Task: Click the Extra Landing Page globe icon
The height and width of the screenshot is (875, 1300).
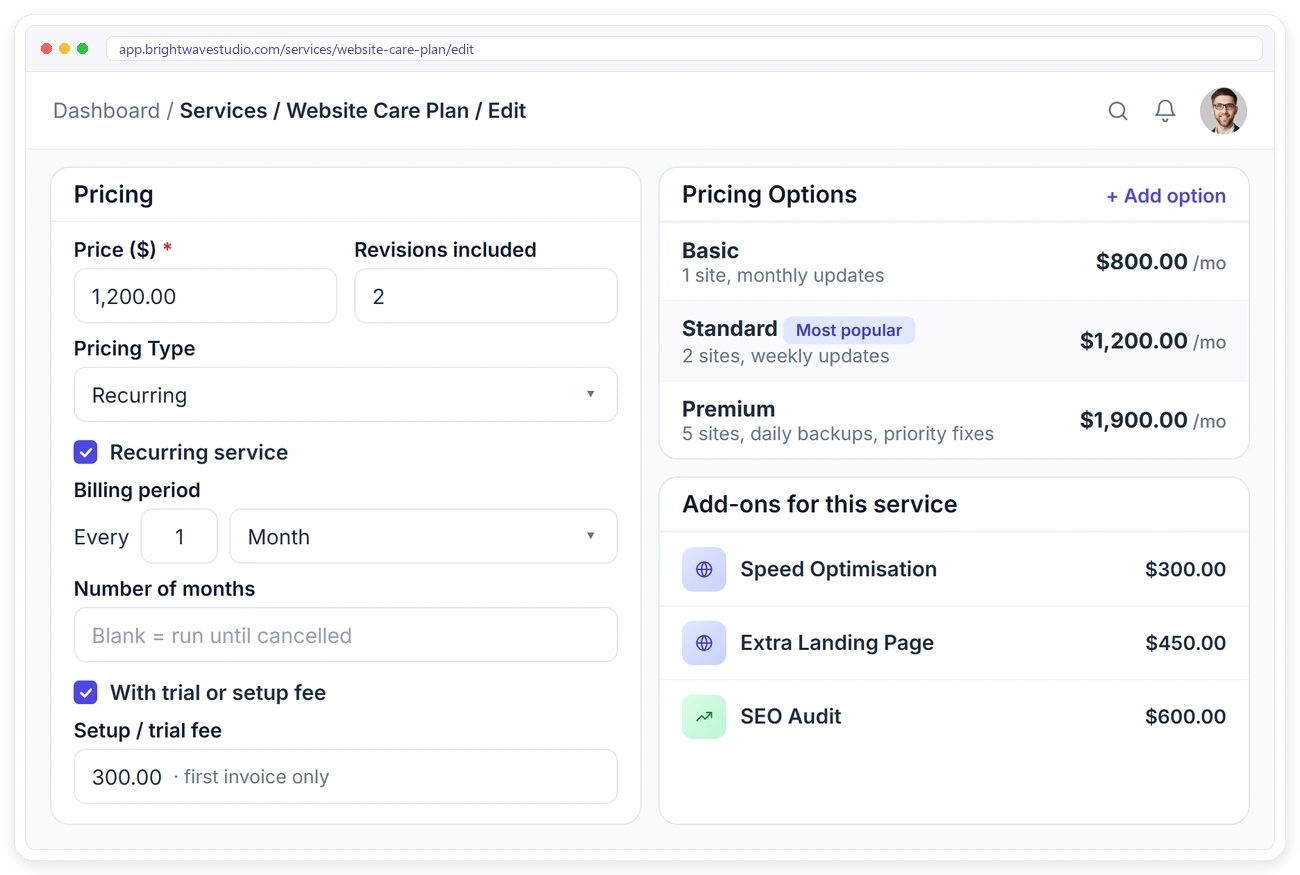Action: click(x=704, y=643)
